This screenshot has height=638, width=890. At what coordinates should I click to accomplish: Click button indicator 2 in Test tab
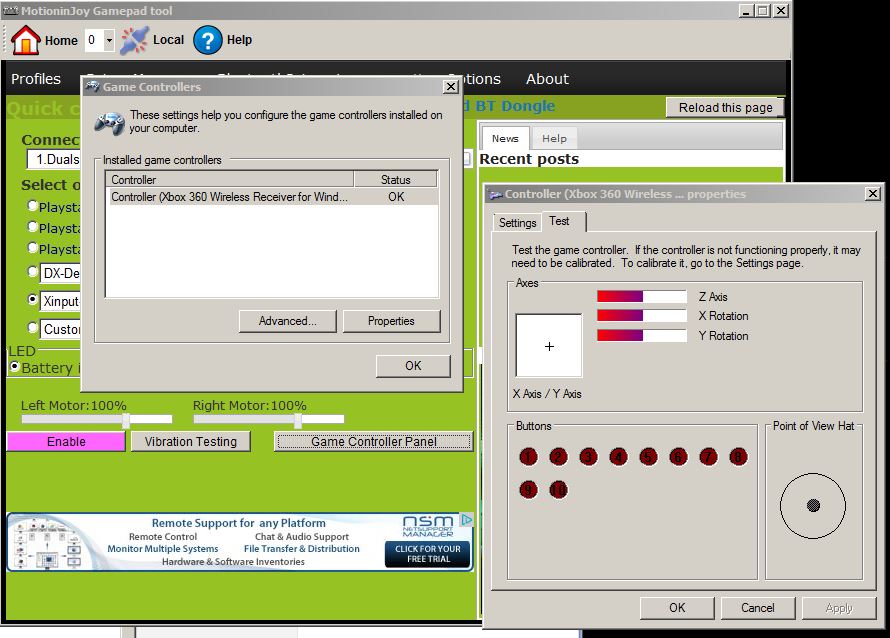pos(558,457)
